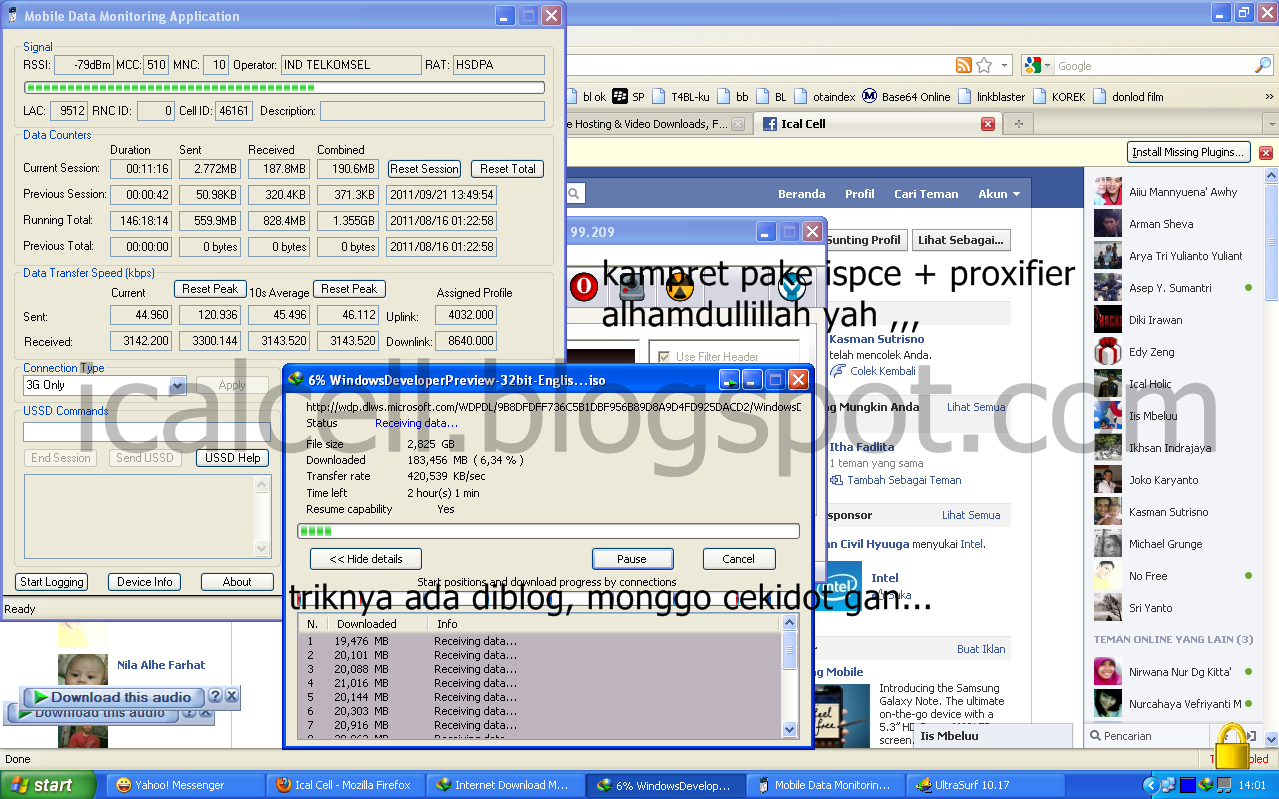Open a new Firefox tab
The height and width of the screenshot is (799, 1279).
[1018, 124]
